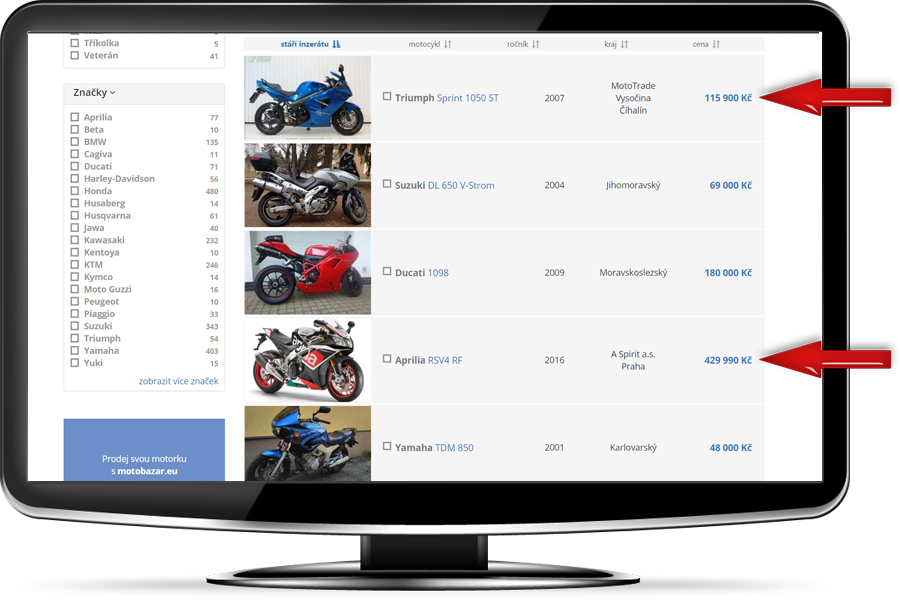Click the motocykl column header

[x=424, y=44]
